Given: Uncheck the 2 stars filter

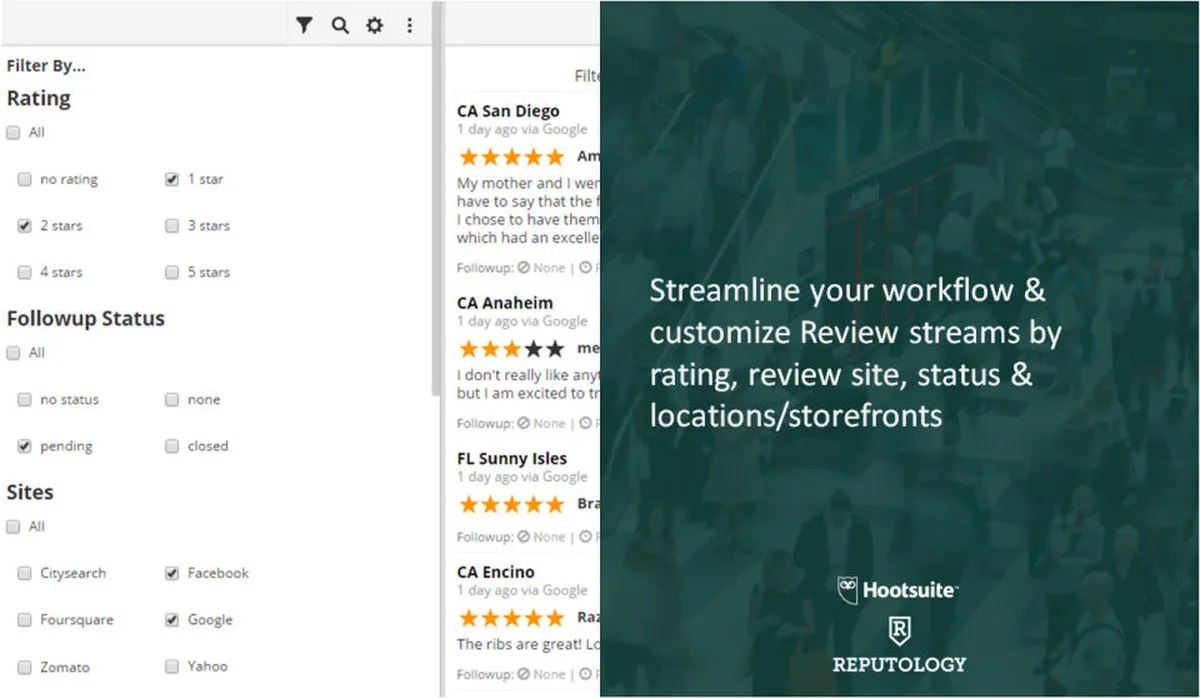Looking at the screenshot, I should (24, 226).
